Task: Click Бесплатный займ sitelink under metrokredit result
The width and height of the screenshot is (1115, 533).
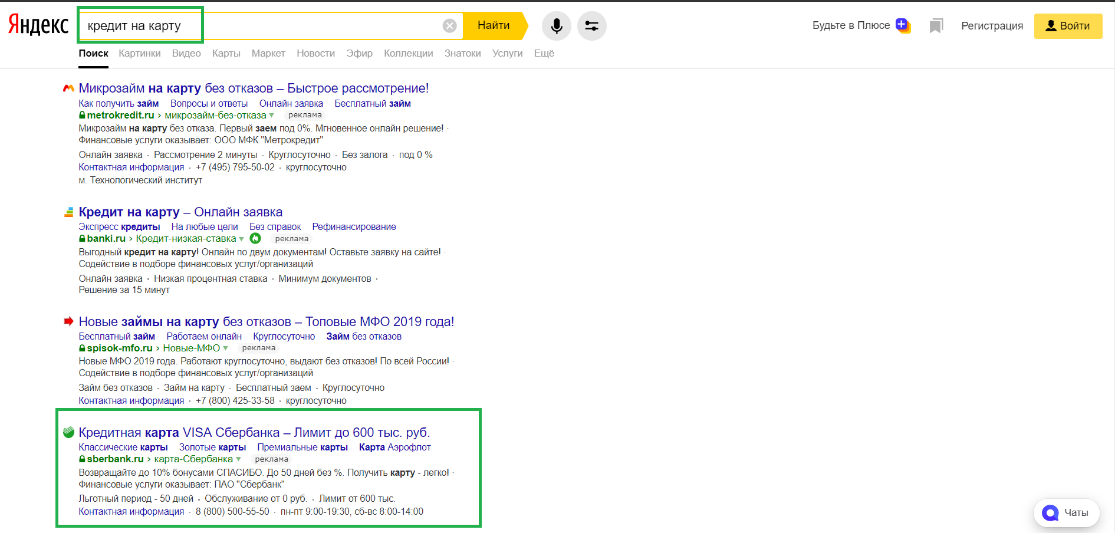Action: point(373,104)
